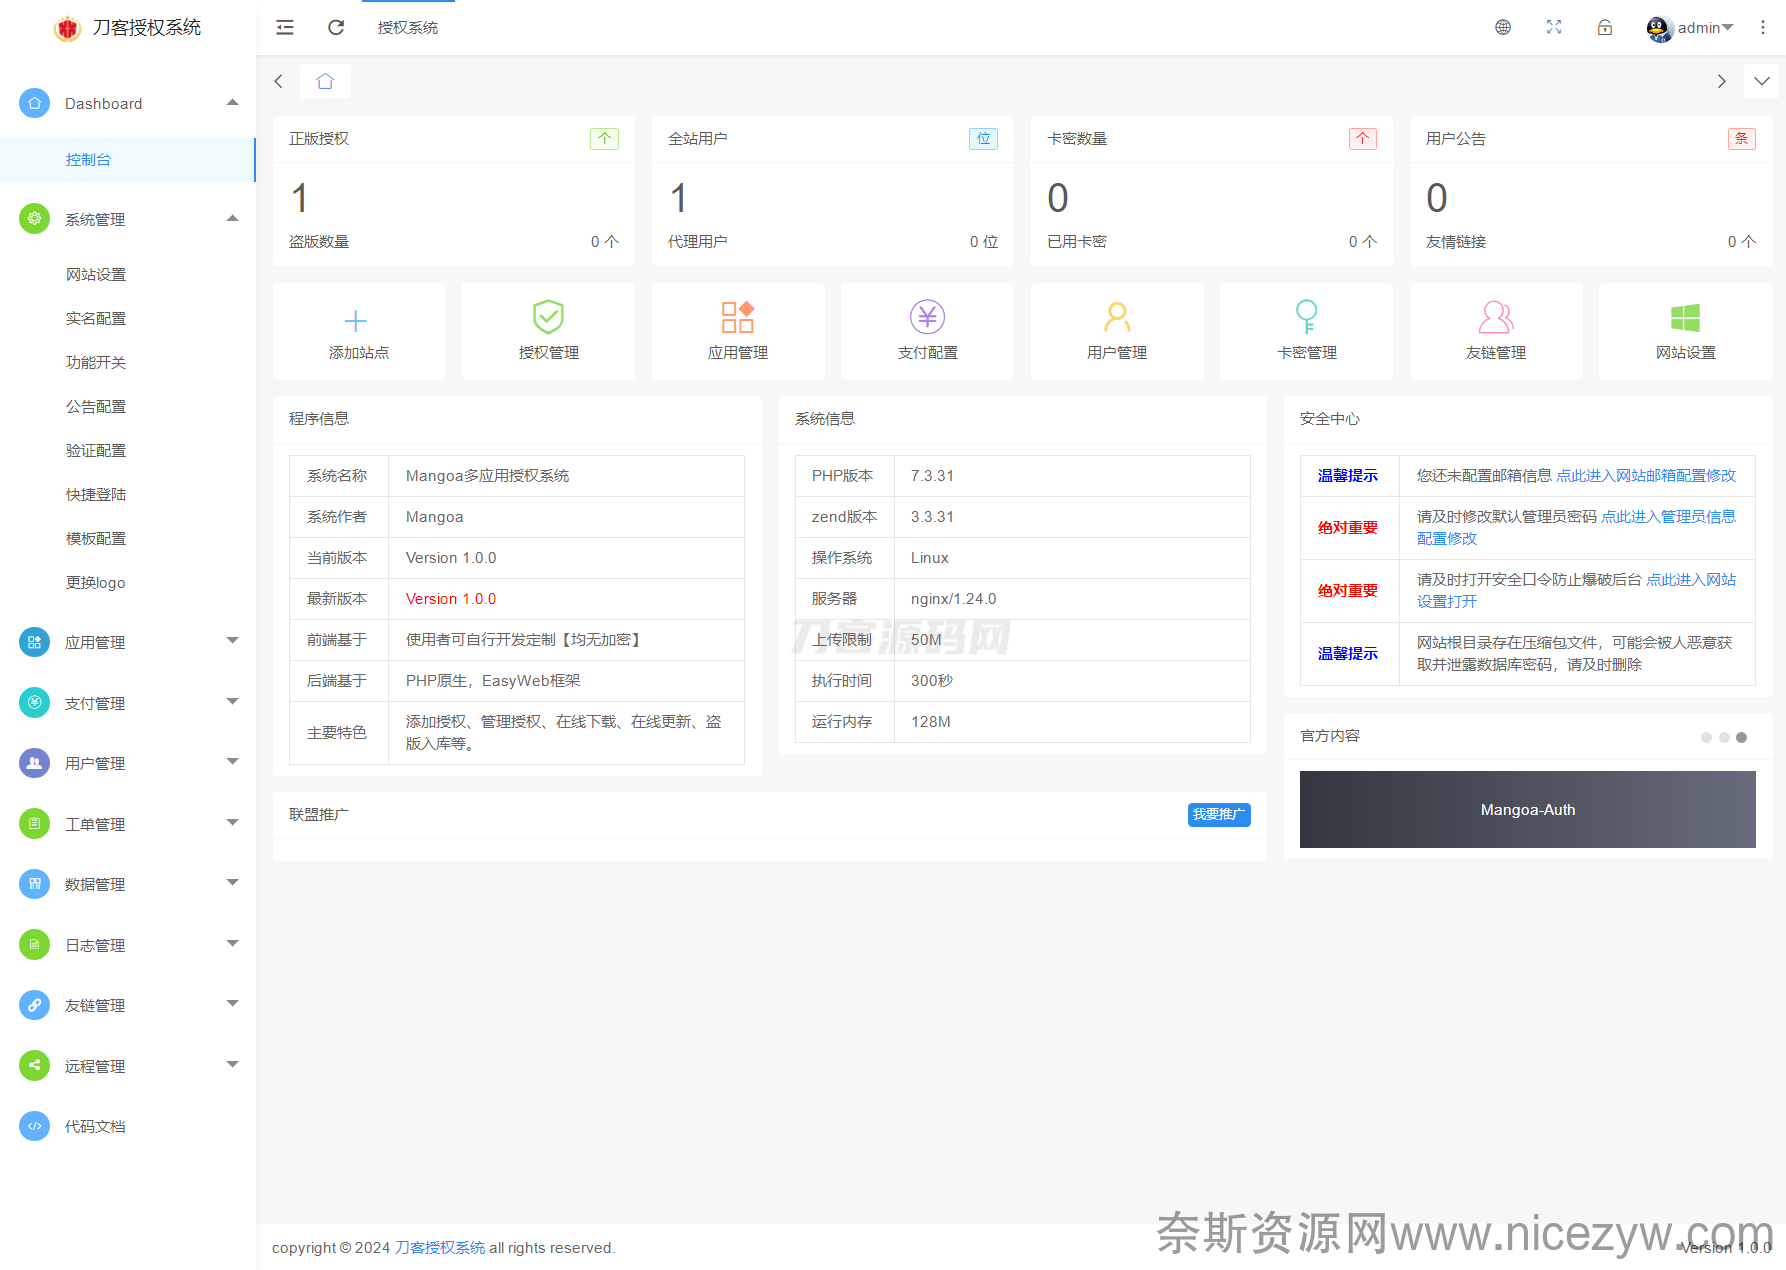The image size is (1786, 1270).
Task: Click the 添加站点 plus shortcut
Action: [x=359, y=332]
